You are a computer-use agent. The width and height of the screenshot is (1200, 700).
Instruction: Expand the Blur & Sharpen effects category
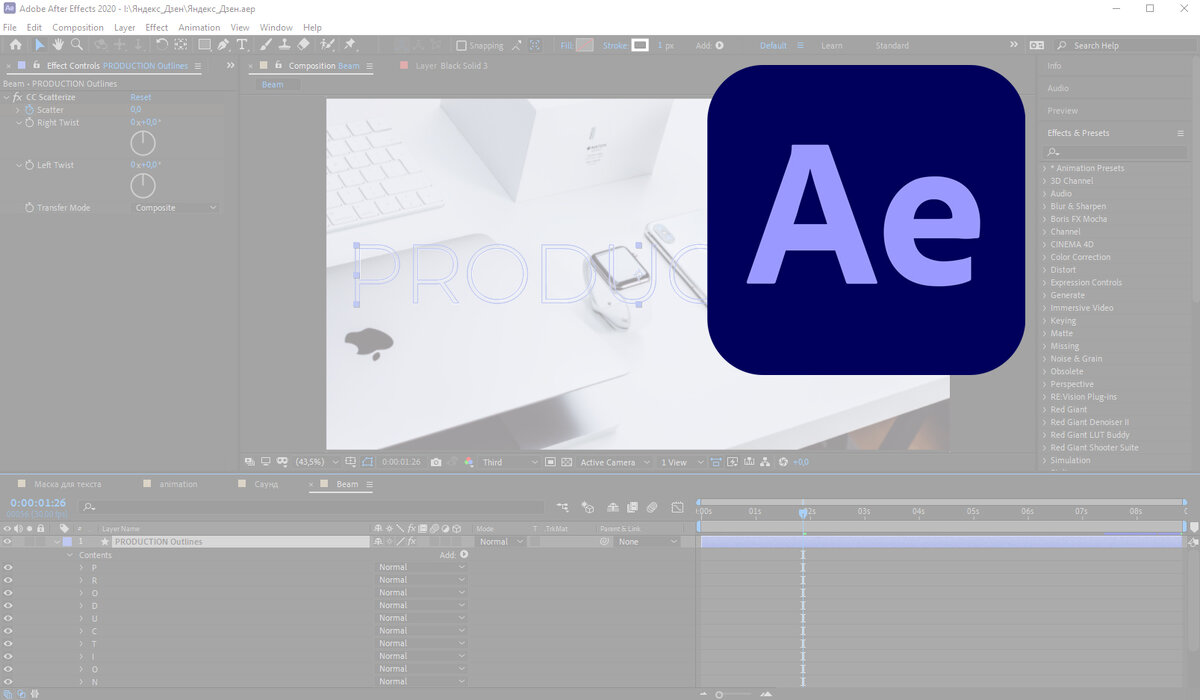[1046, 206]
